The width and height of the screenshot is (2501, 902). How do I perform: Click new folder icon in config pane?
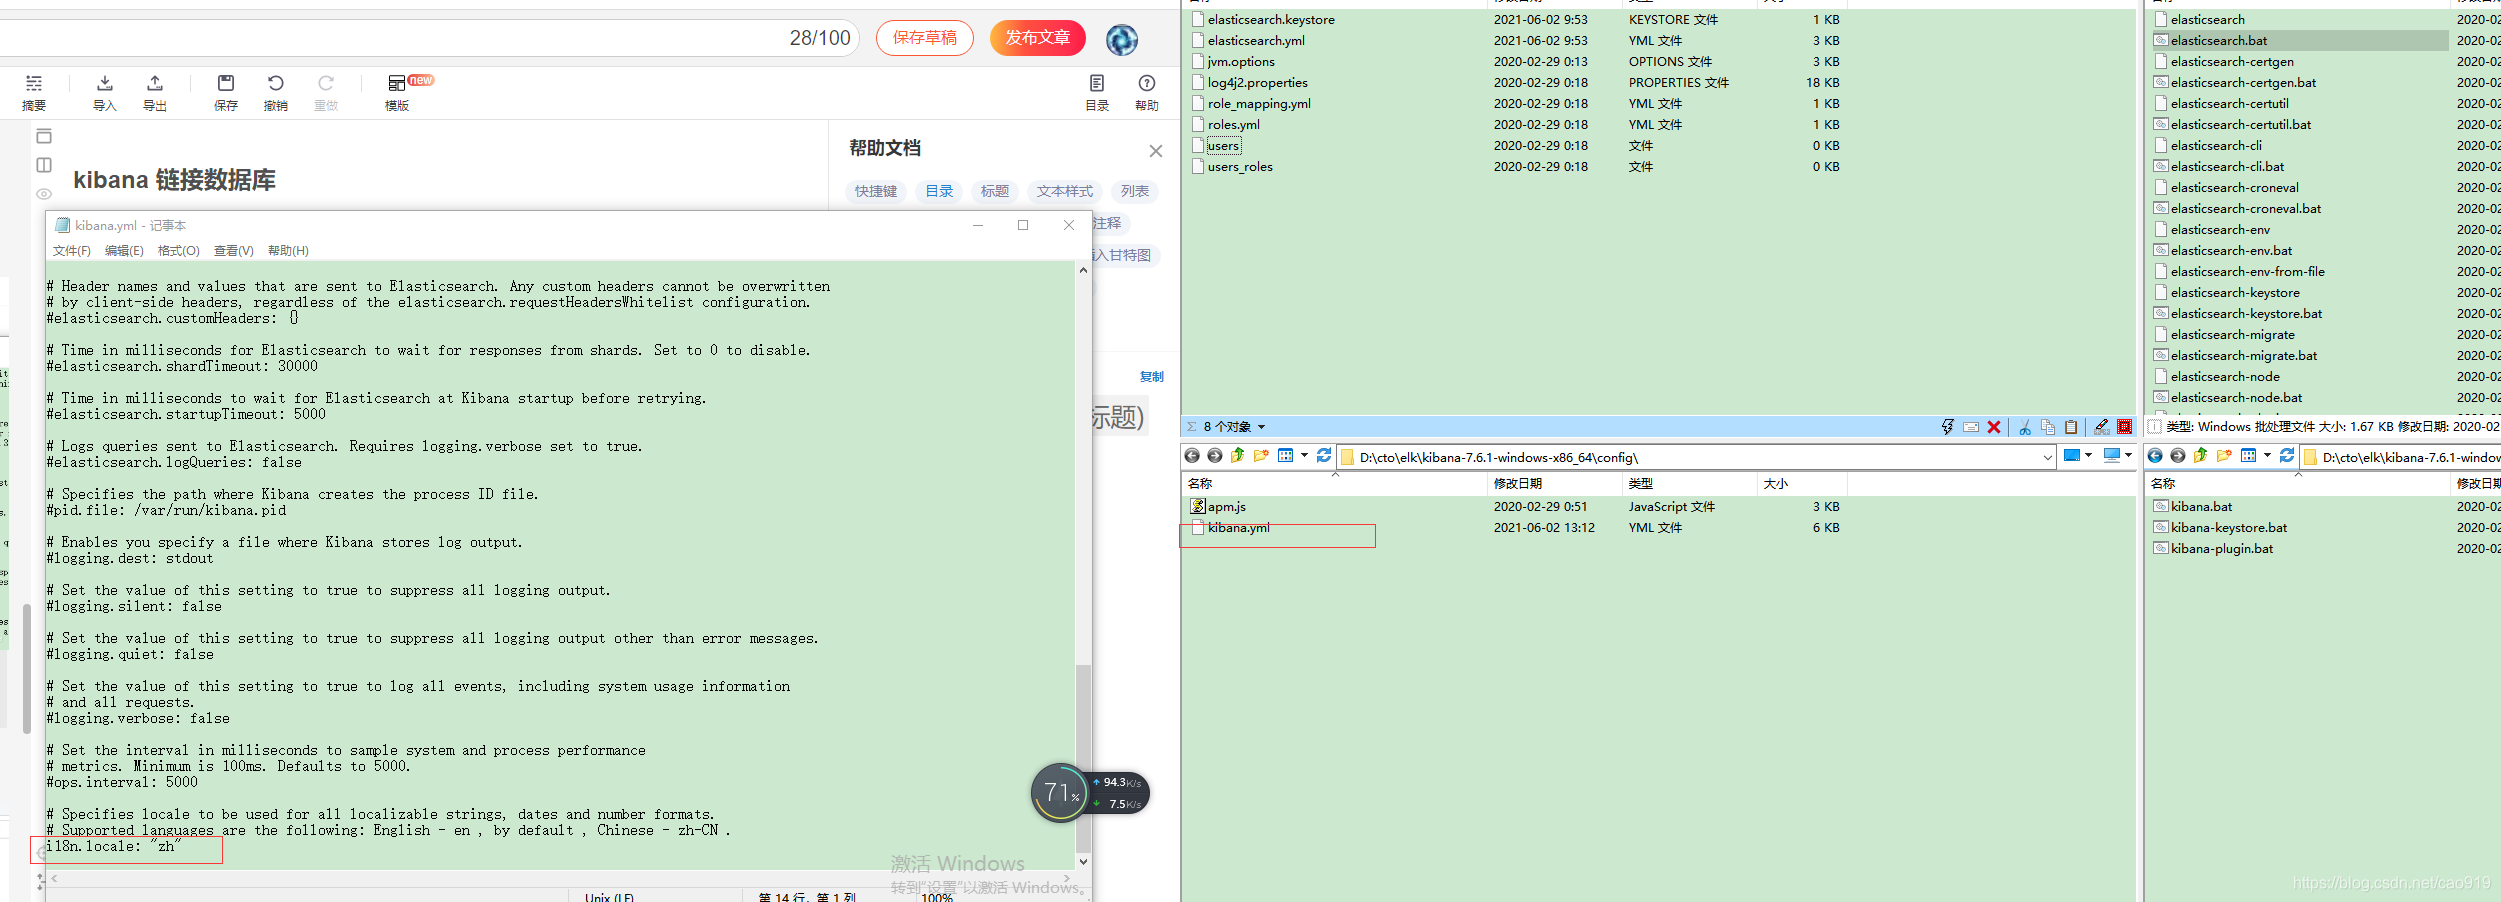pos(1261,456)
